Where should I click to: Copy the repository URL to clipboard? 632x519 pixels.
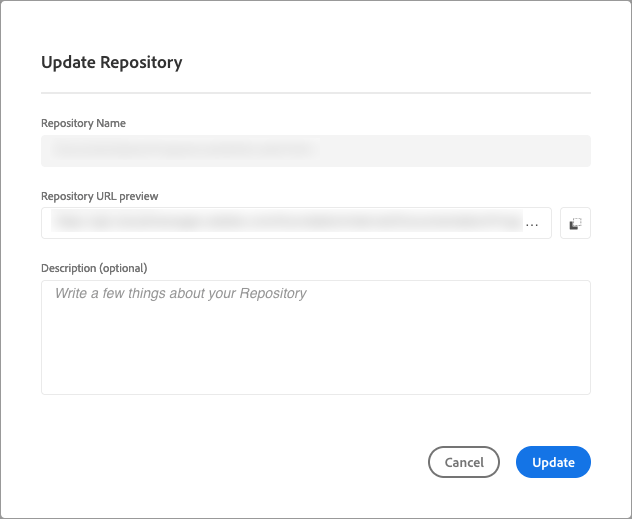click(575, 223)
